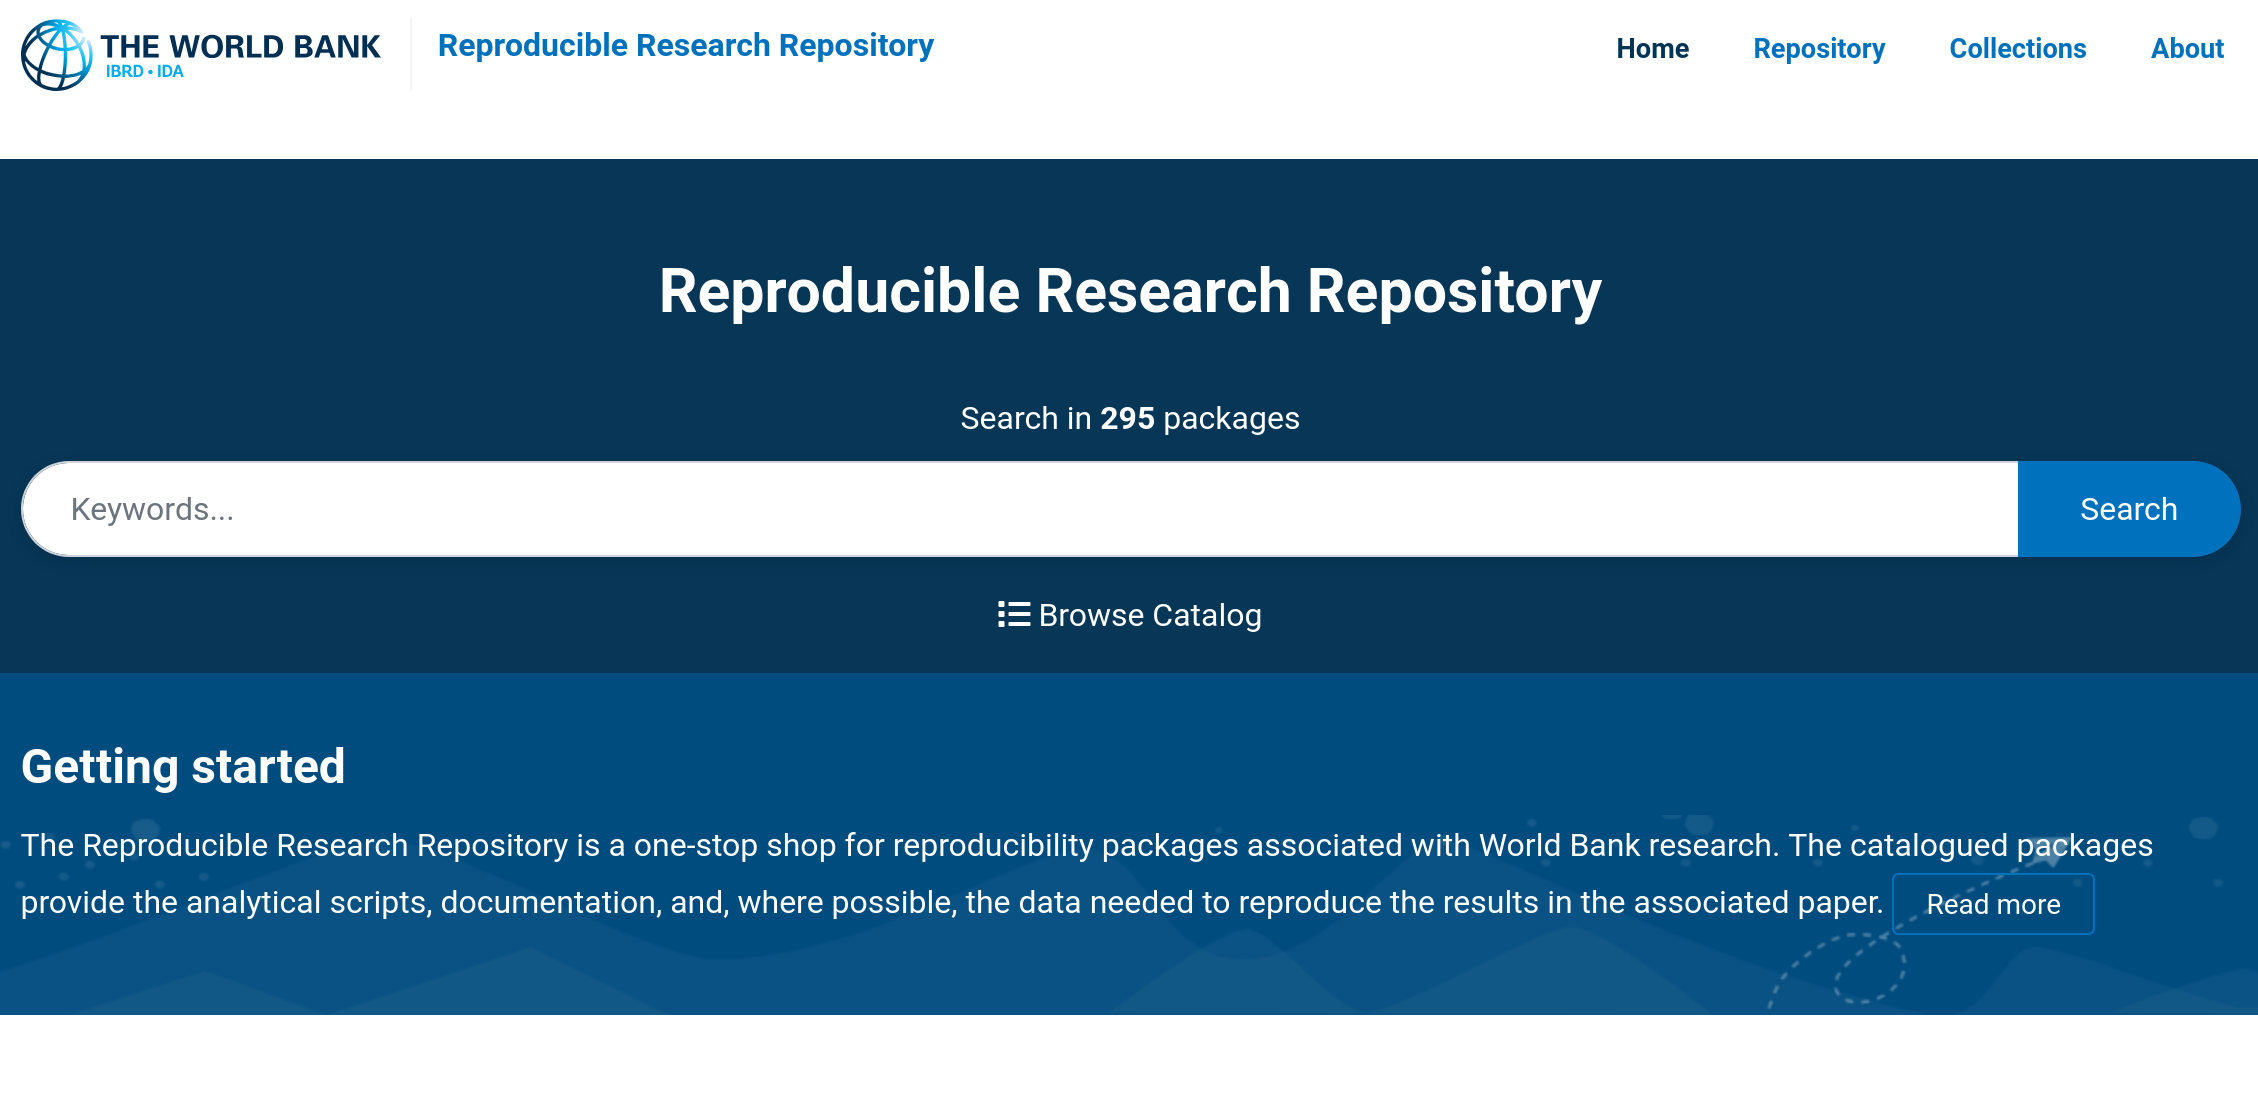Image resolution: width=2258 pixels, height=1114 pixels.
Task: Open the Reproducible Research Repository header link
Action: pyautogui.click(x=685, y=46)
